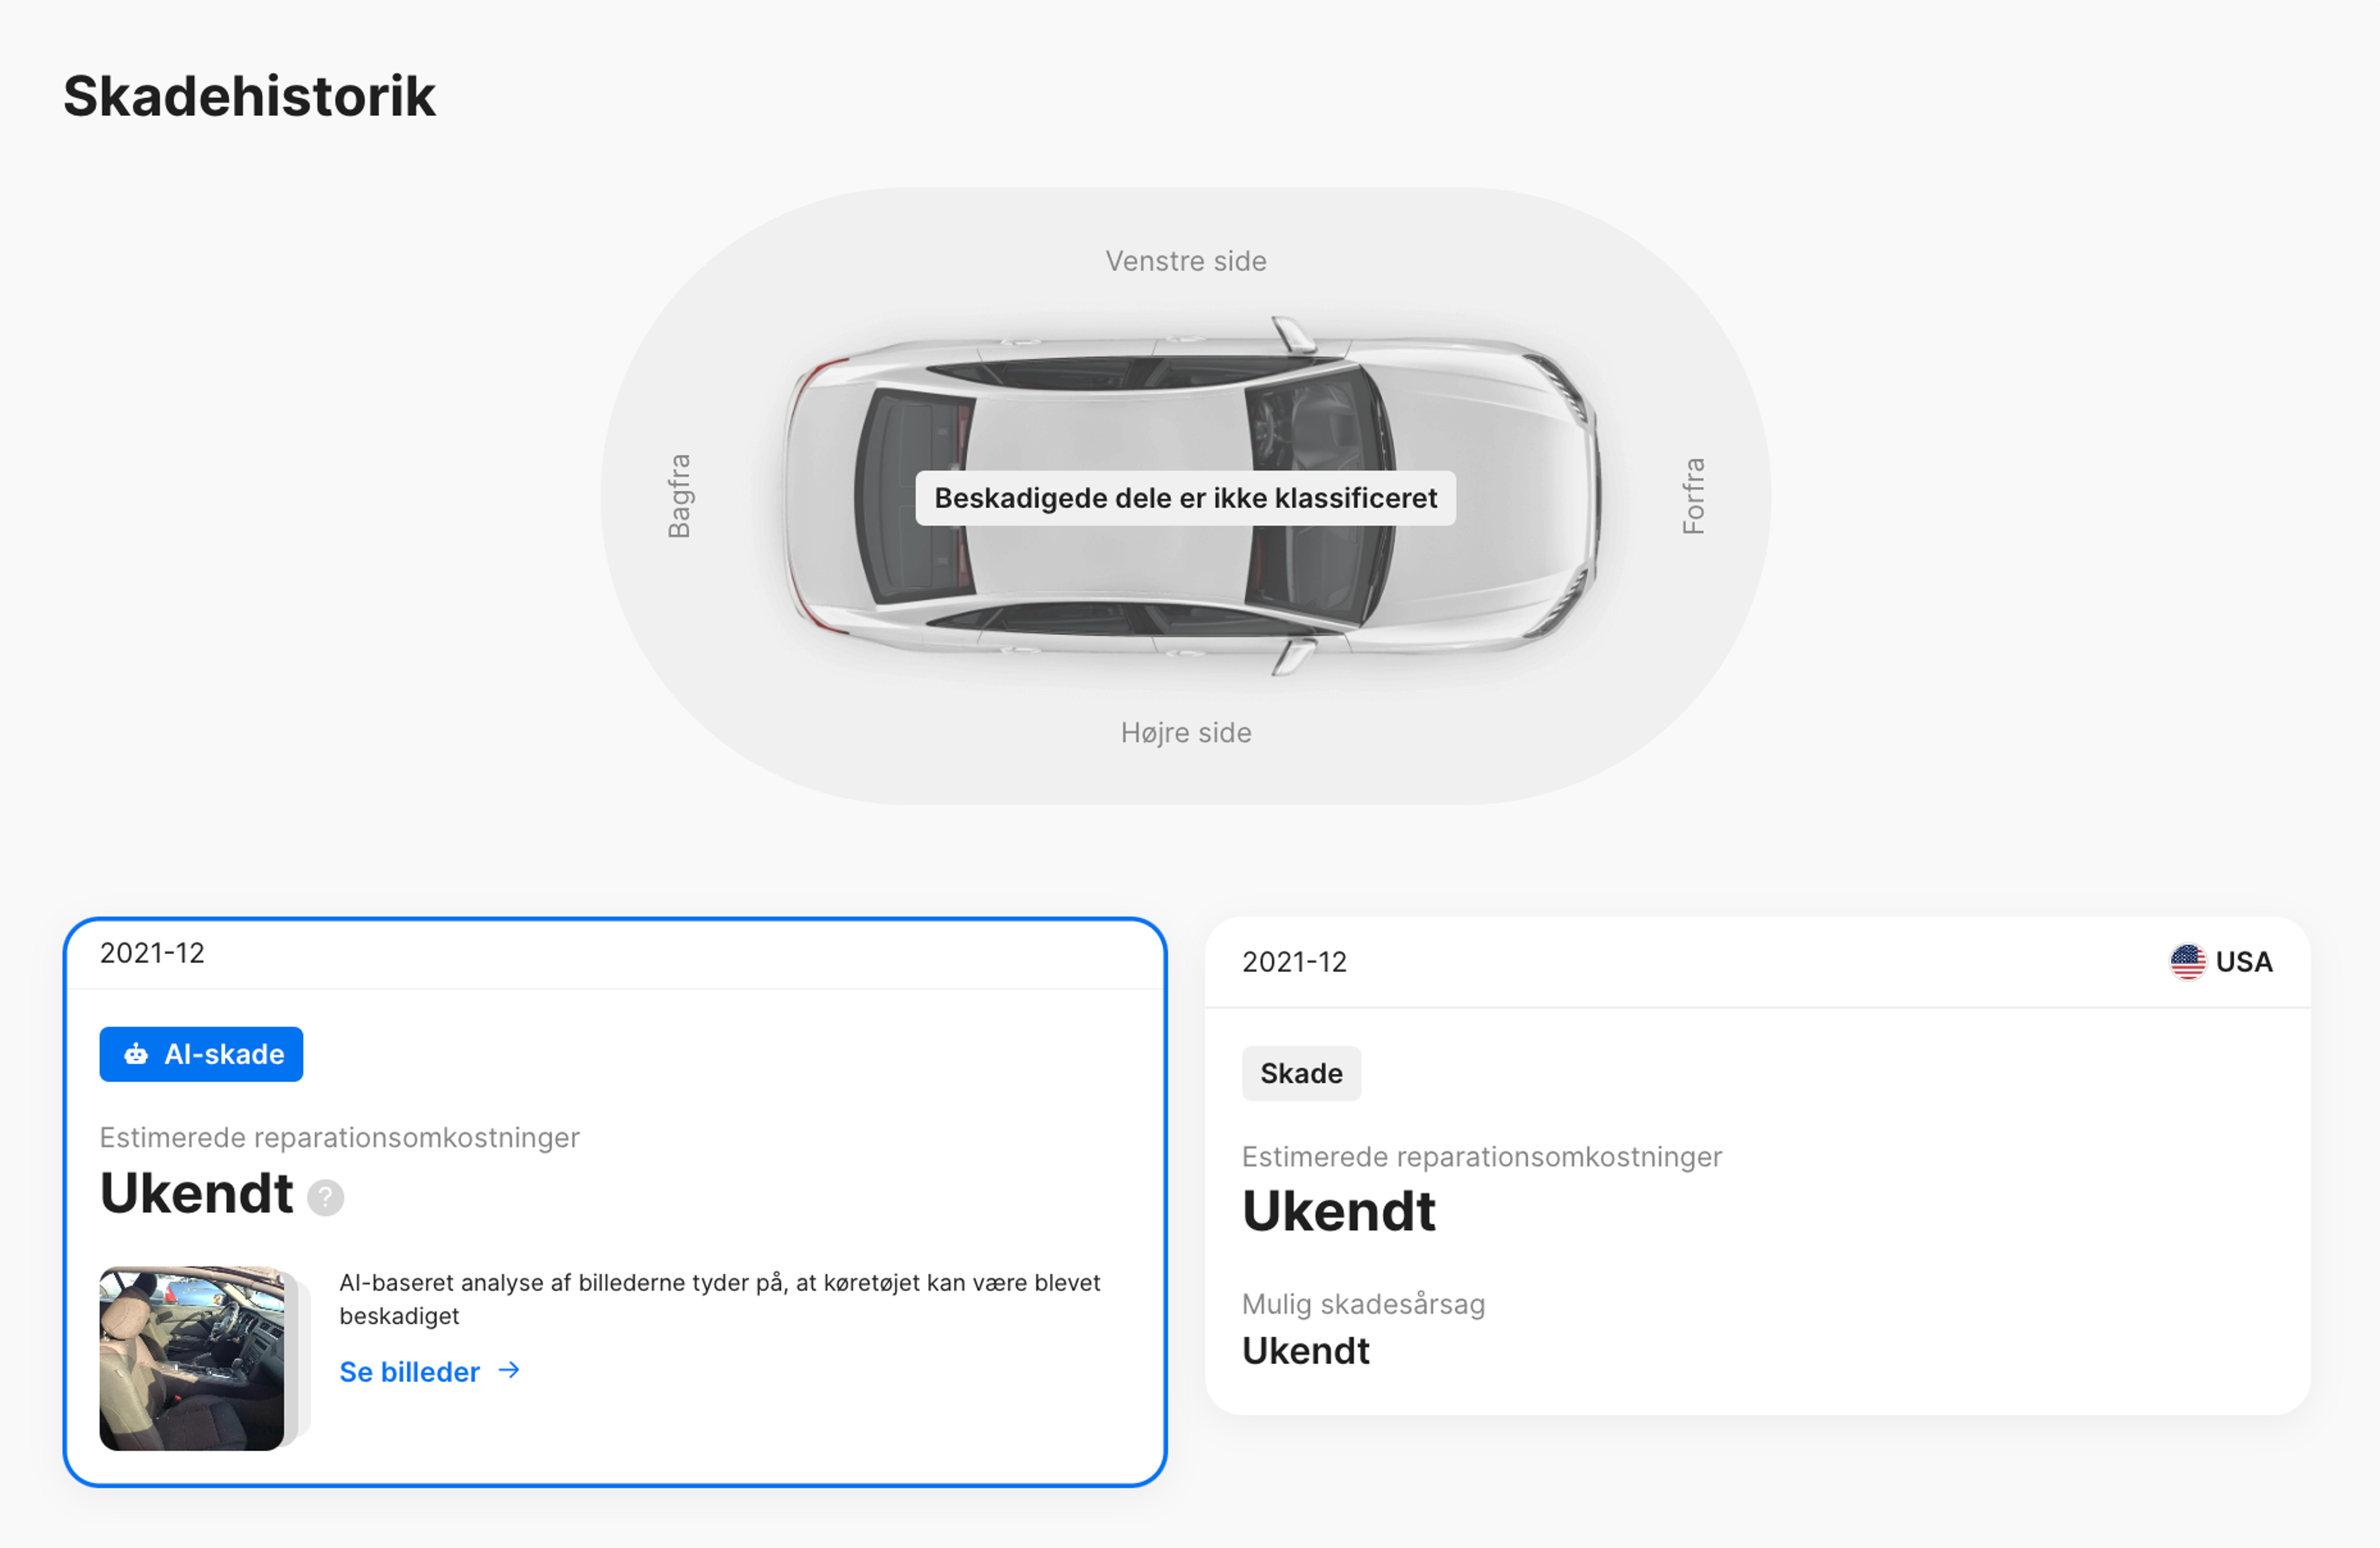Select the USA damage card dated 2021-12

tap(1757, 1165)
